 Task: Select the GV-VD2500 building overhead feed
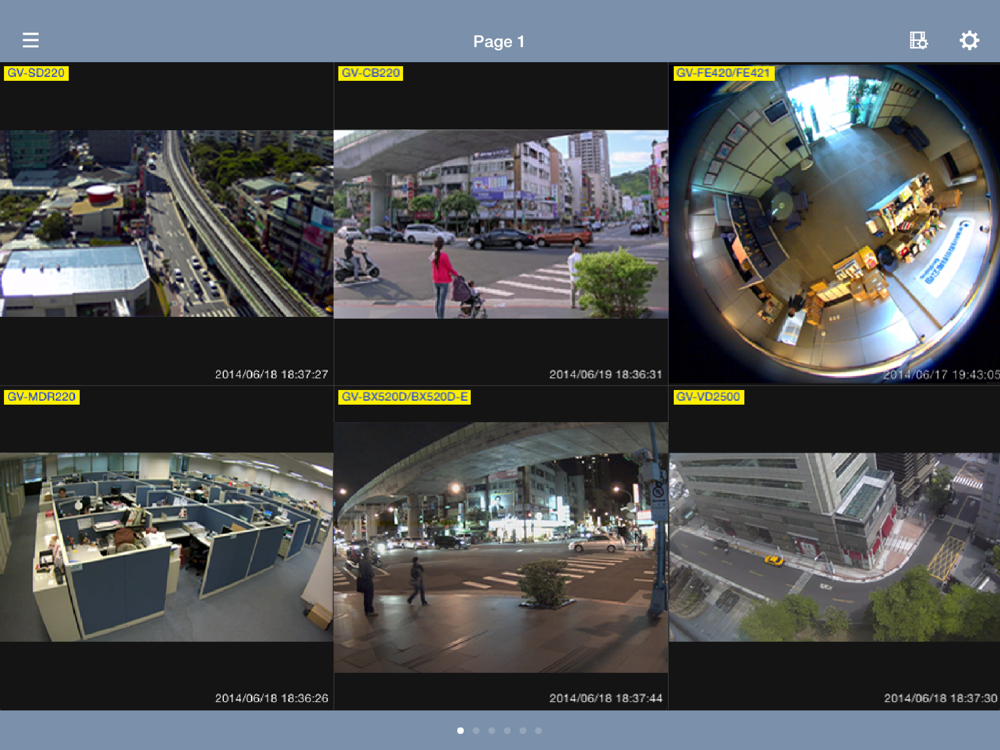pos(834,547)
